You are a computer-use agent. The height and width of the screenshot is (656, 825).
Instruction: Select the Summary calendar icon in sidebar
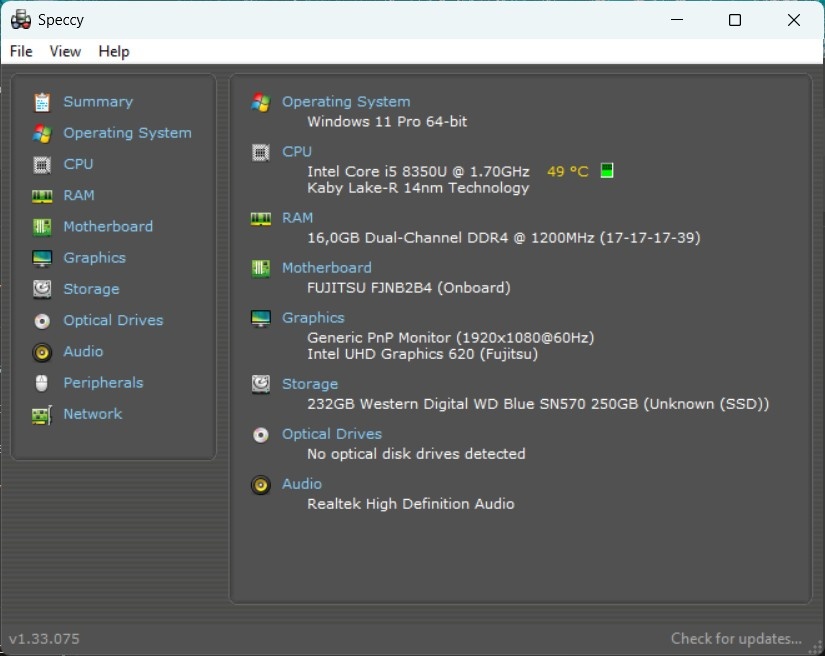[x=41, y=101]
